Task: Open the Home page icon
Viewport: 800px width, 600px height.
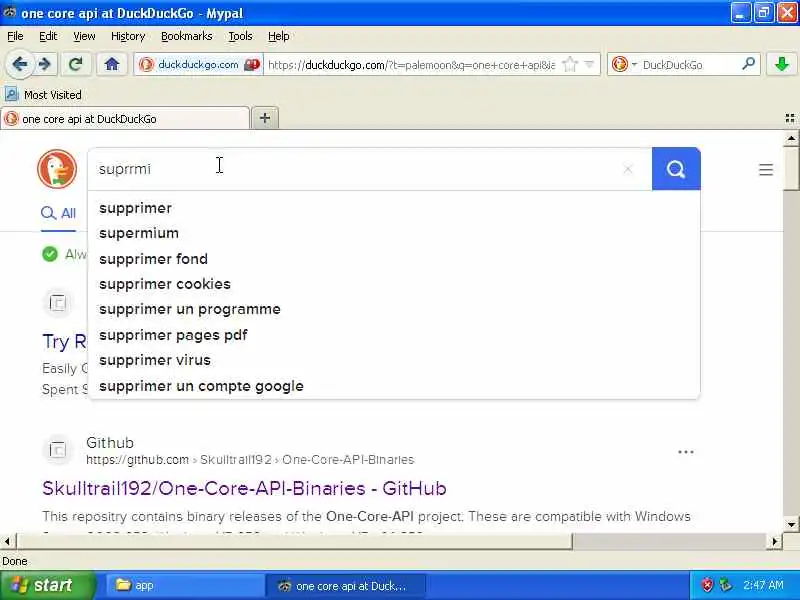Action: (x=112, y=64)
